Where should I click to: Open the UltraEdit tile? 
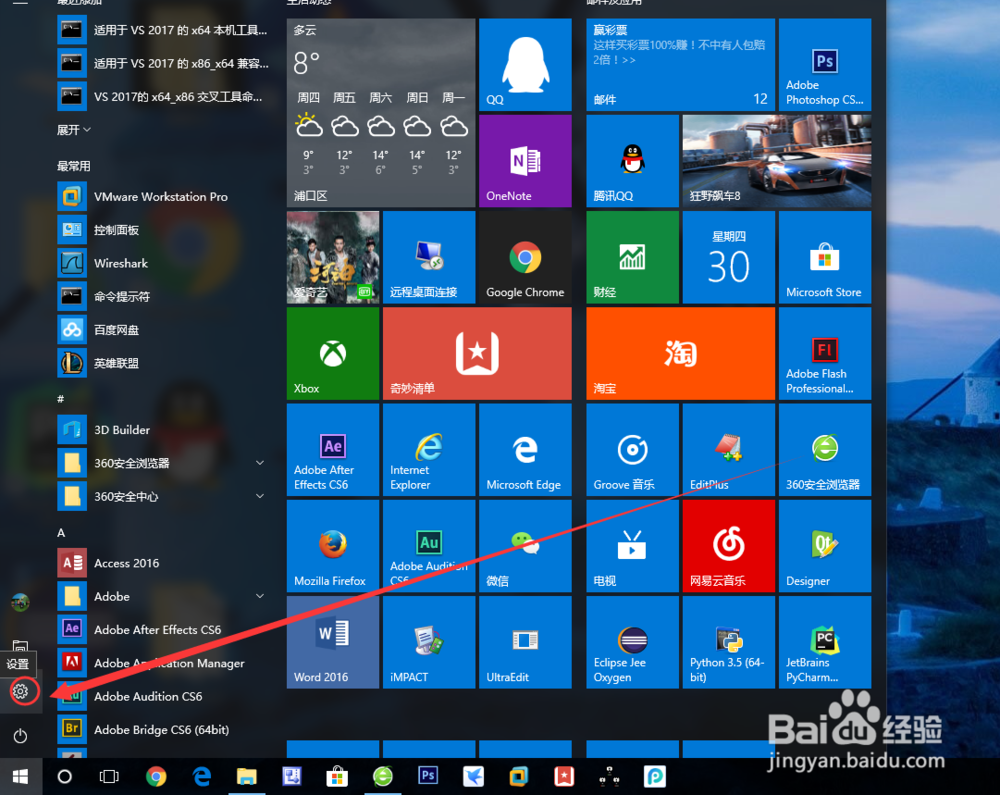coord(525,642)
